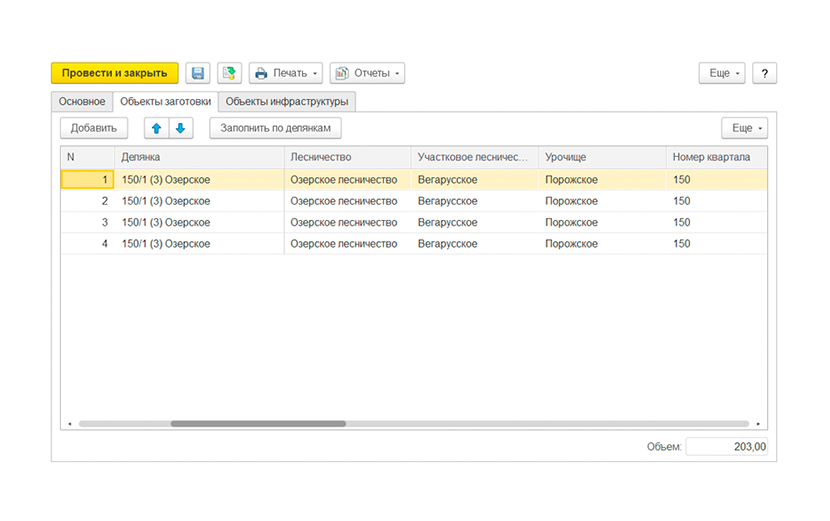
Task: Click the save diskette icon
Action: pyautogui.click(x=198, y=73)
